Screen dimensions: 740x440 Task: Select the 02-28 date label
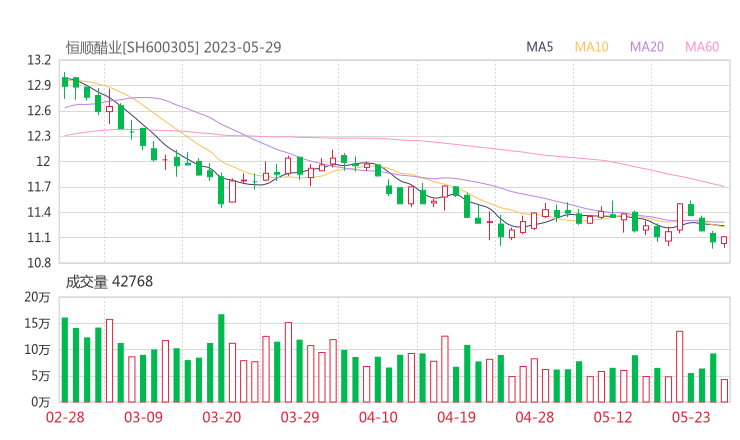(x=65, y=417)
